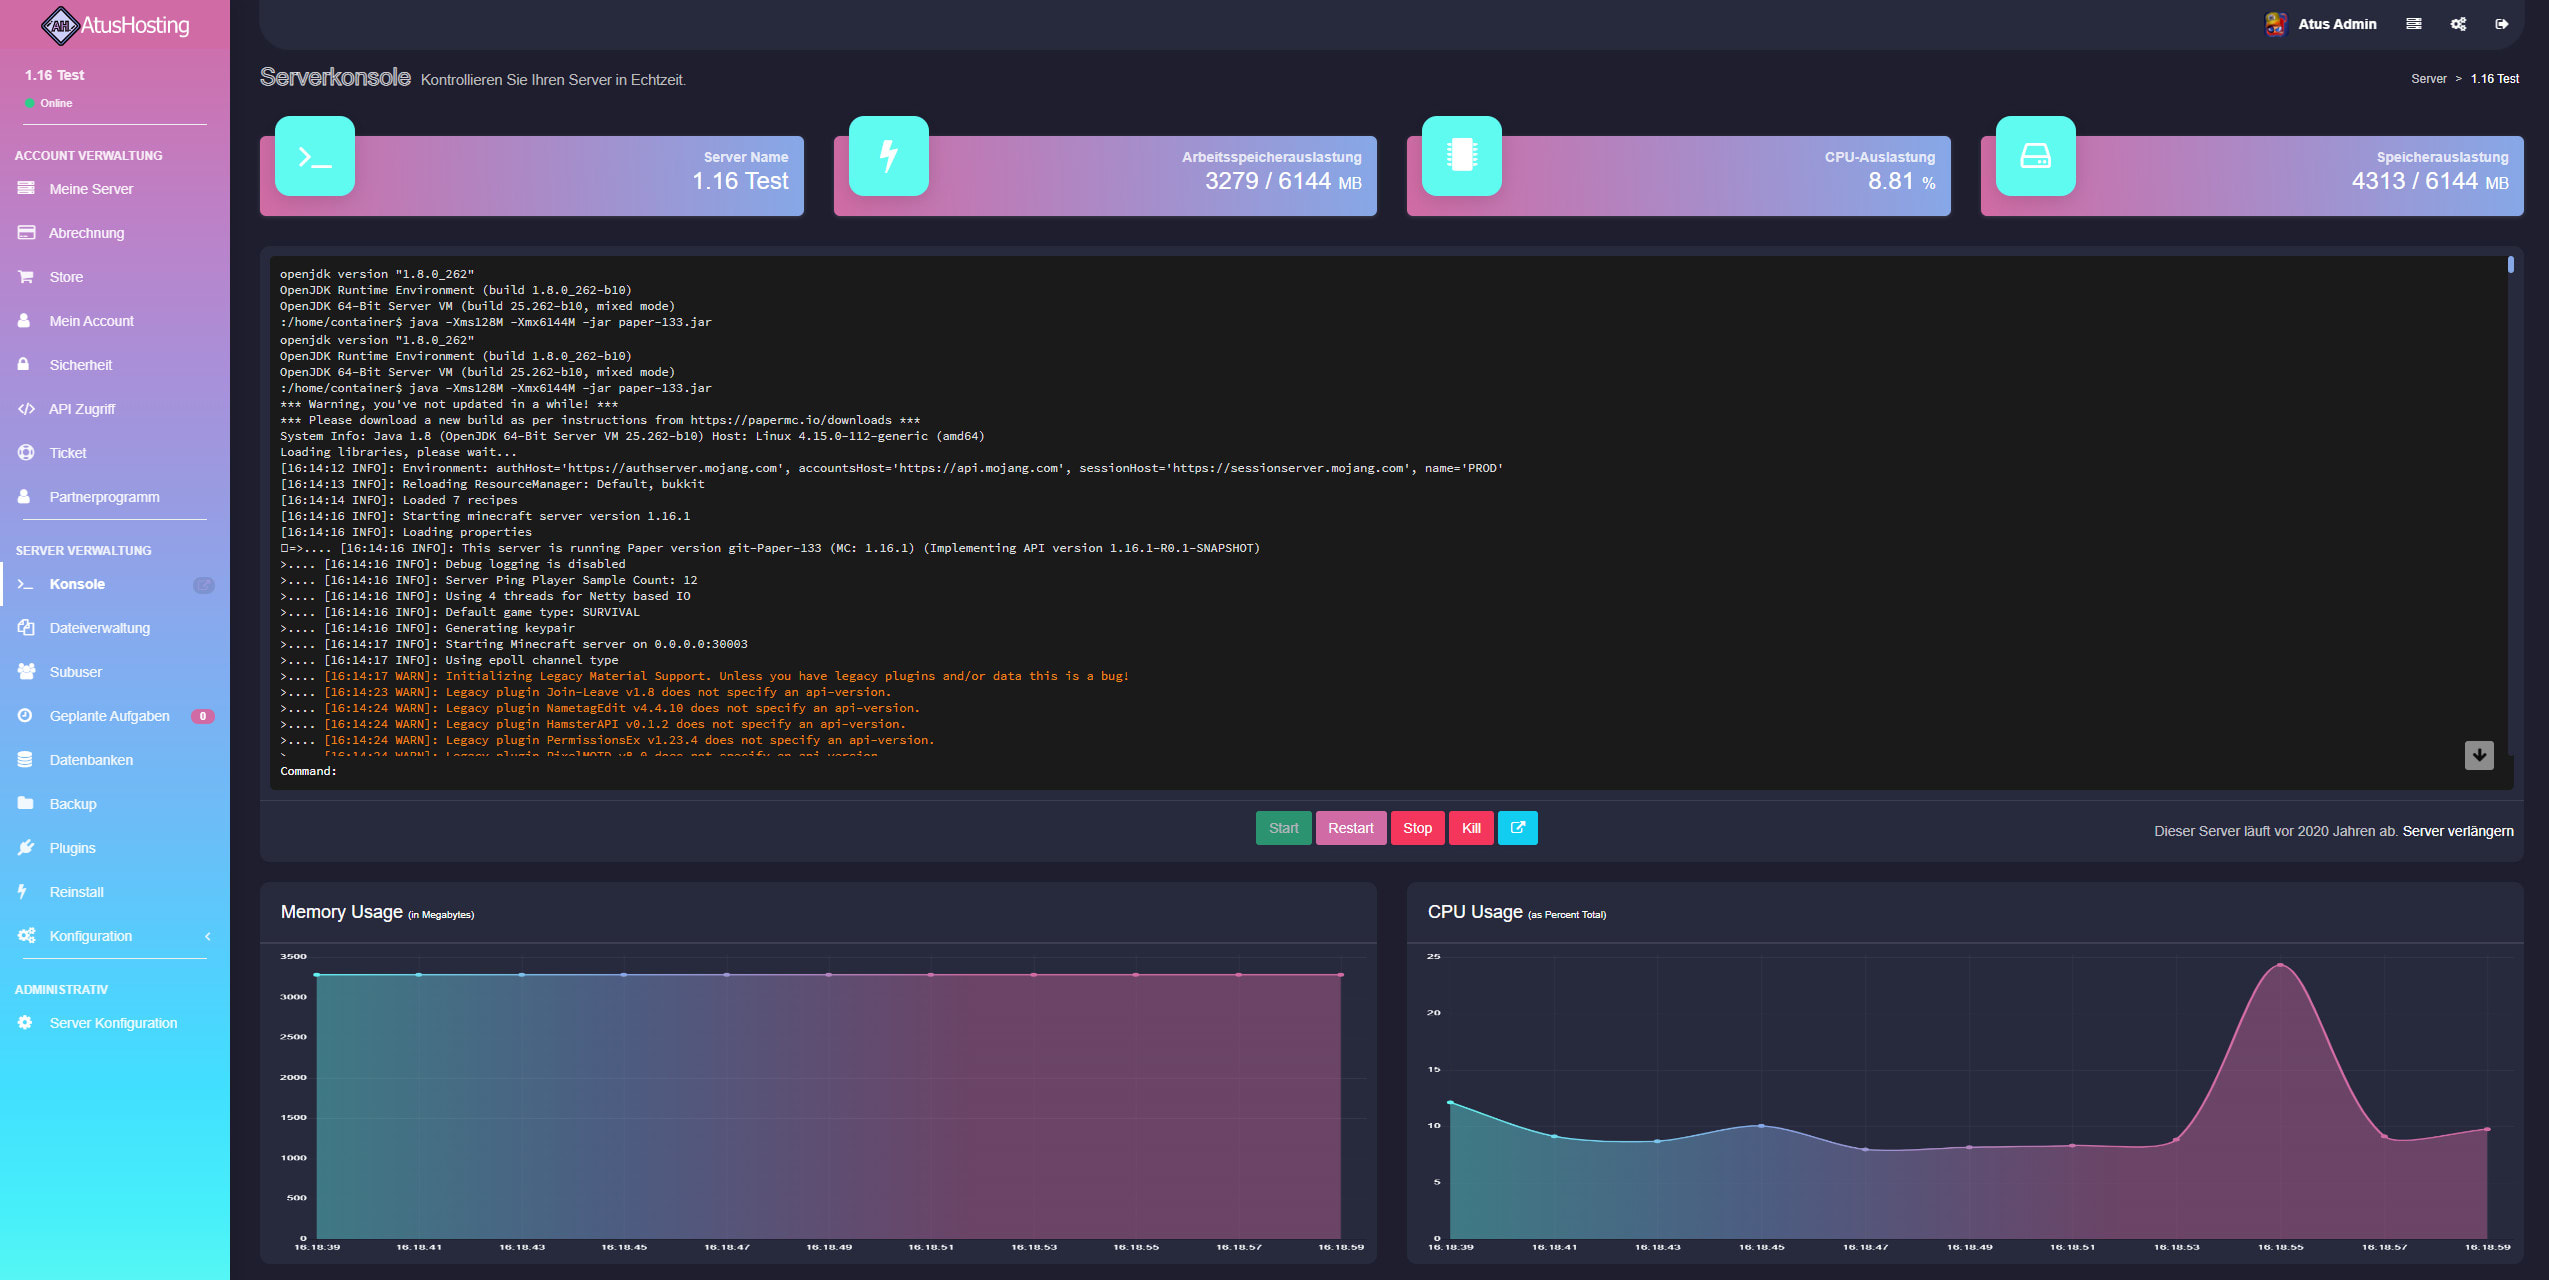This screenshot has width=2549, height=1280.
Task: Click Plugins plug icon
Action: pos(26,848)
